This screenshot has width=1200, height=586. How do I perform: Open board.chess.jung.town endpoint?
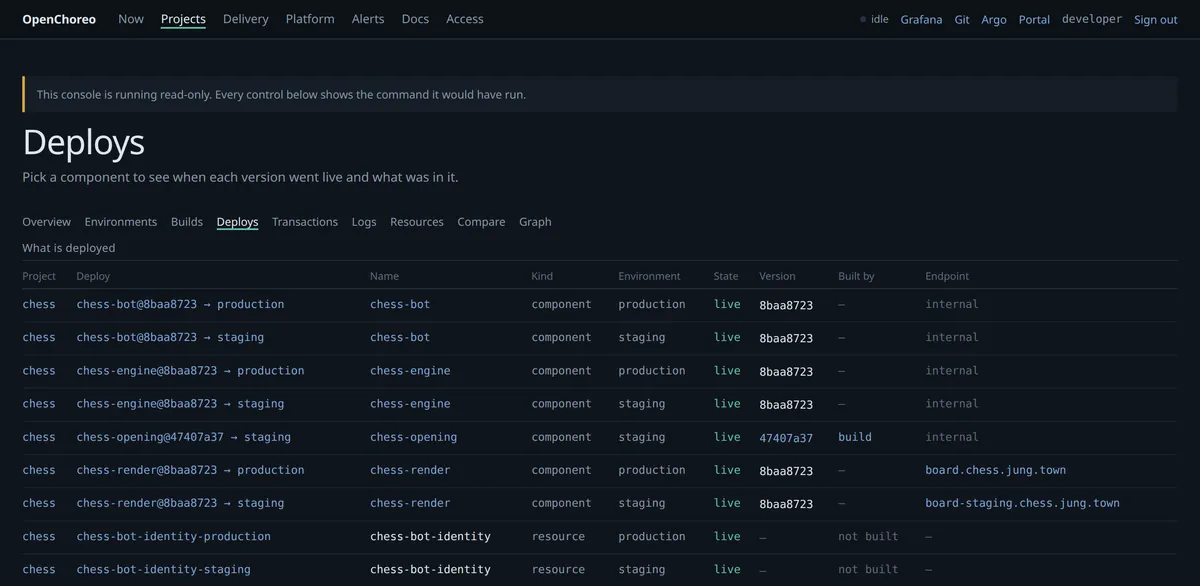(996, 470)
